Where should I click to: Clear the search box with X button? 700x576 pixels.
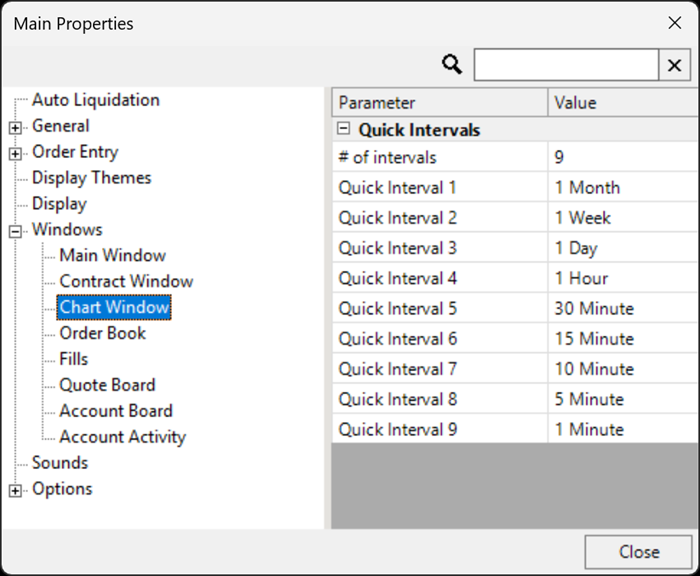pyautogui.click(x=674, y=65)
